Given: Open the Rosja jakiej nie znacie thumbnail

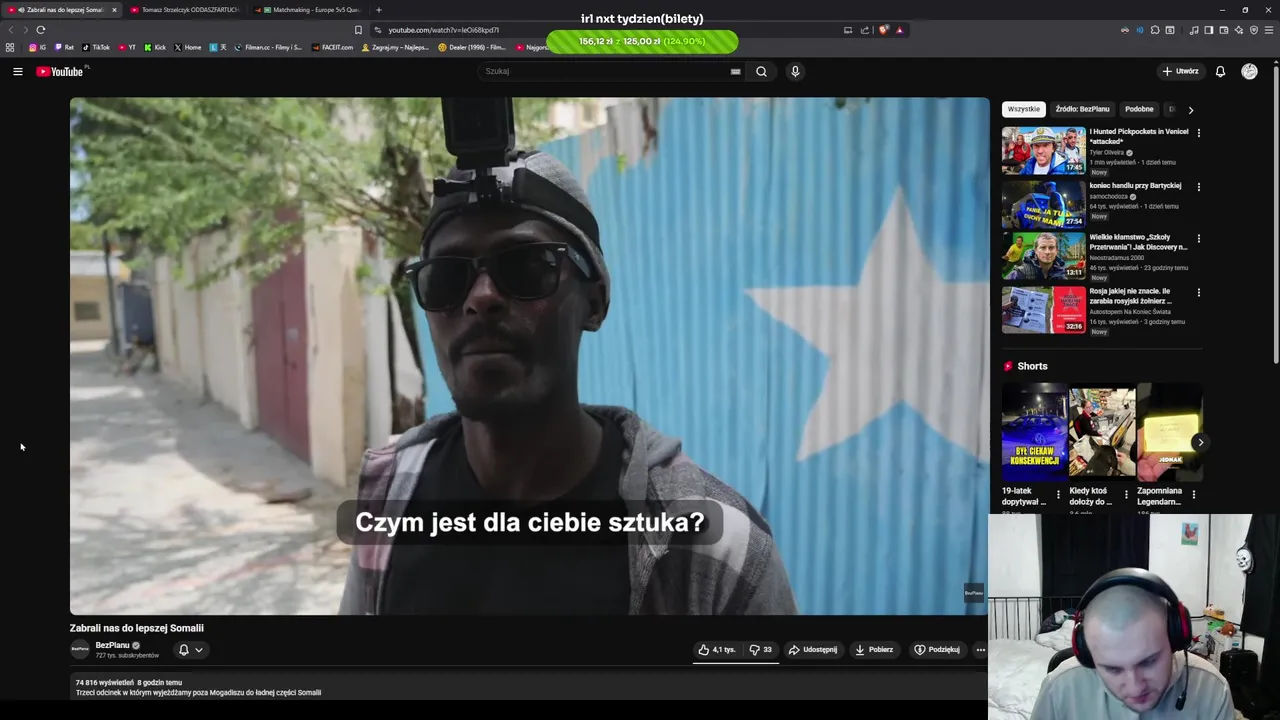Looking at the screenshot, I should (x=1043, y=310).
